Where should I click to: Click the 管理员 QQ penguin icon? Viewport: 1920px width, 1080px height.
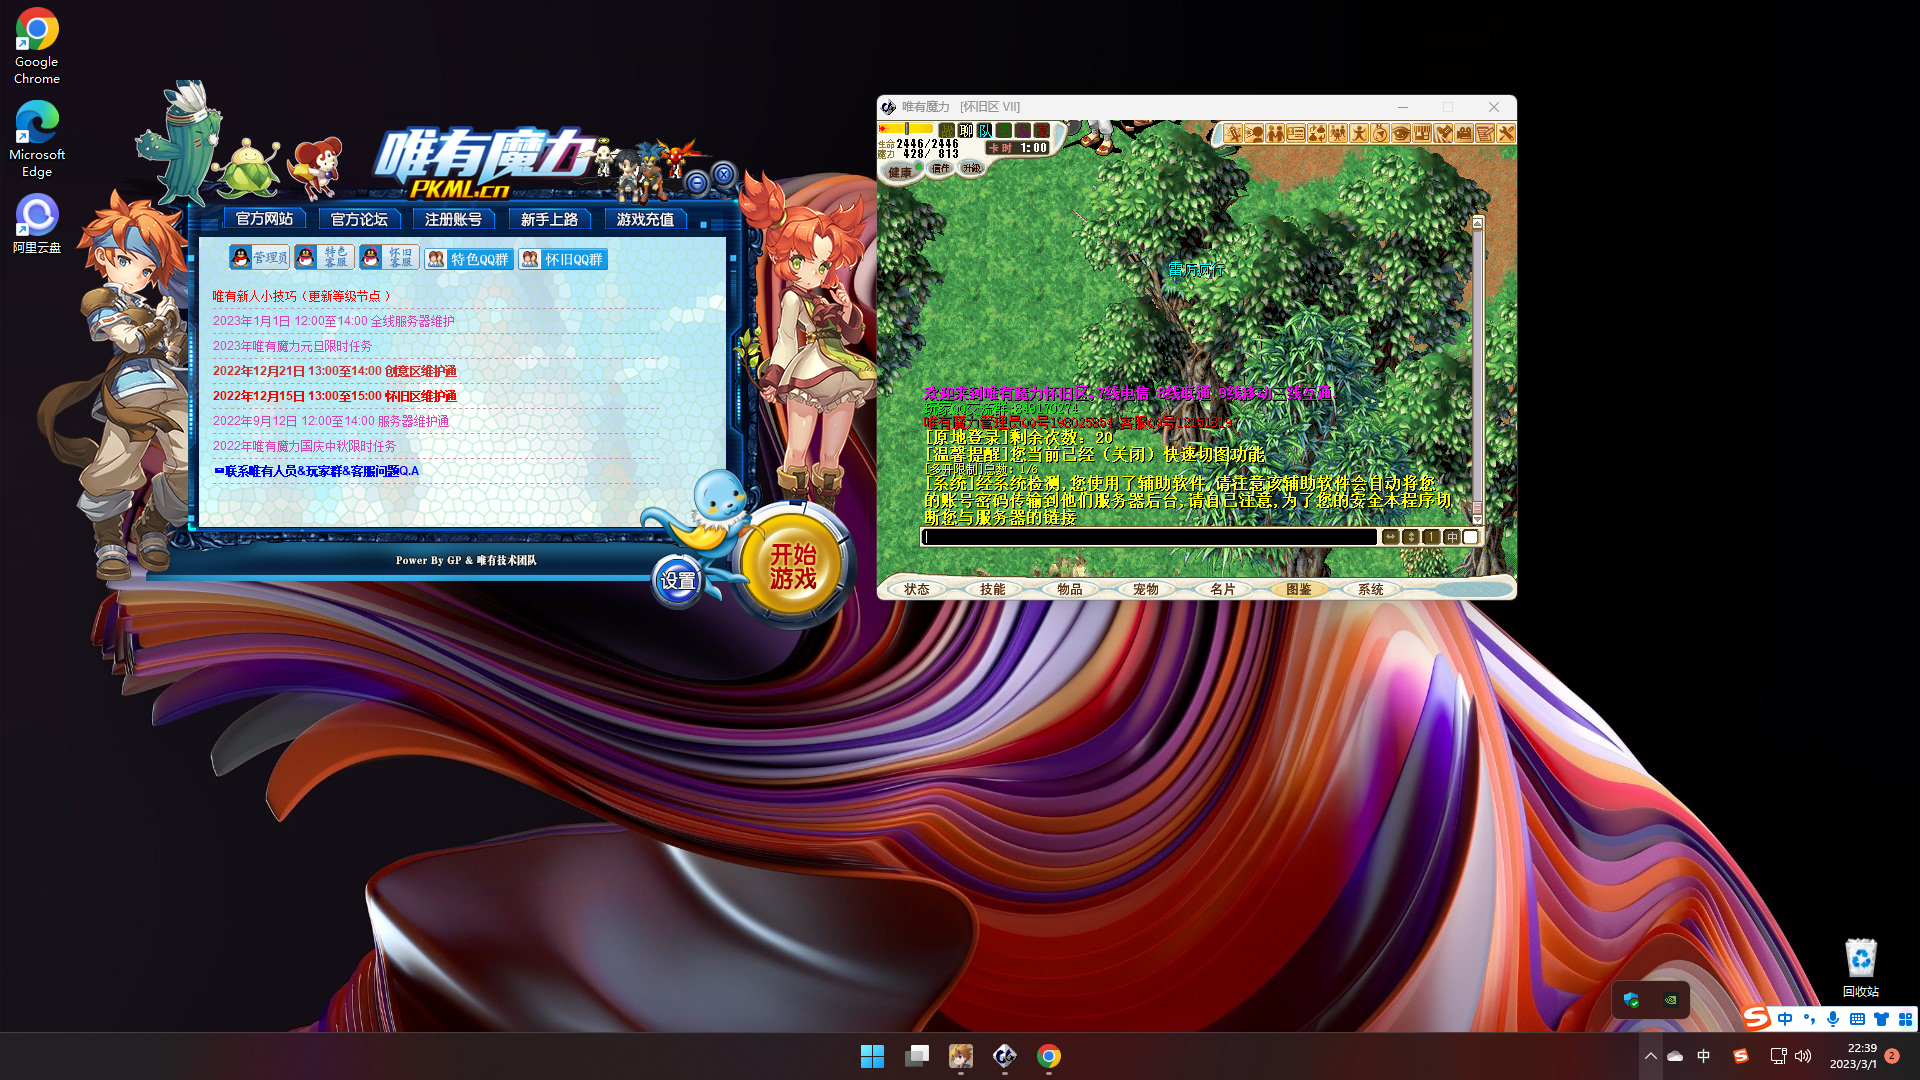coord(259,258)
